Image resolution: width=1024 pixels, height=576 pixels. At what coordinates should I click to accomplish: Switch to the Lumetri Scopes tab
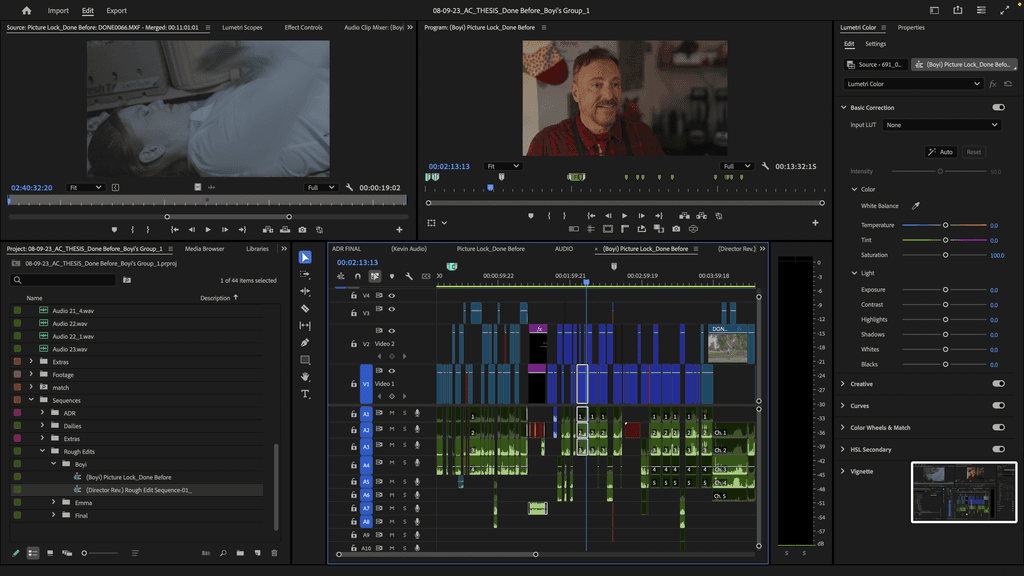[x=242, y=27]
